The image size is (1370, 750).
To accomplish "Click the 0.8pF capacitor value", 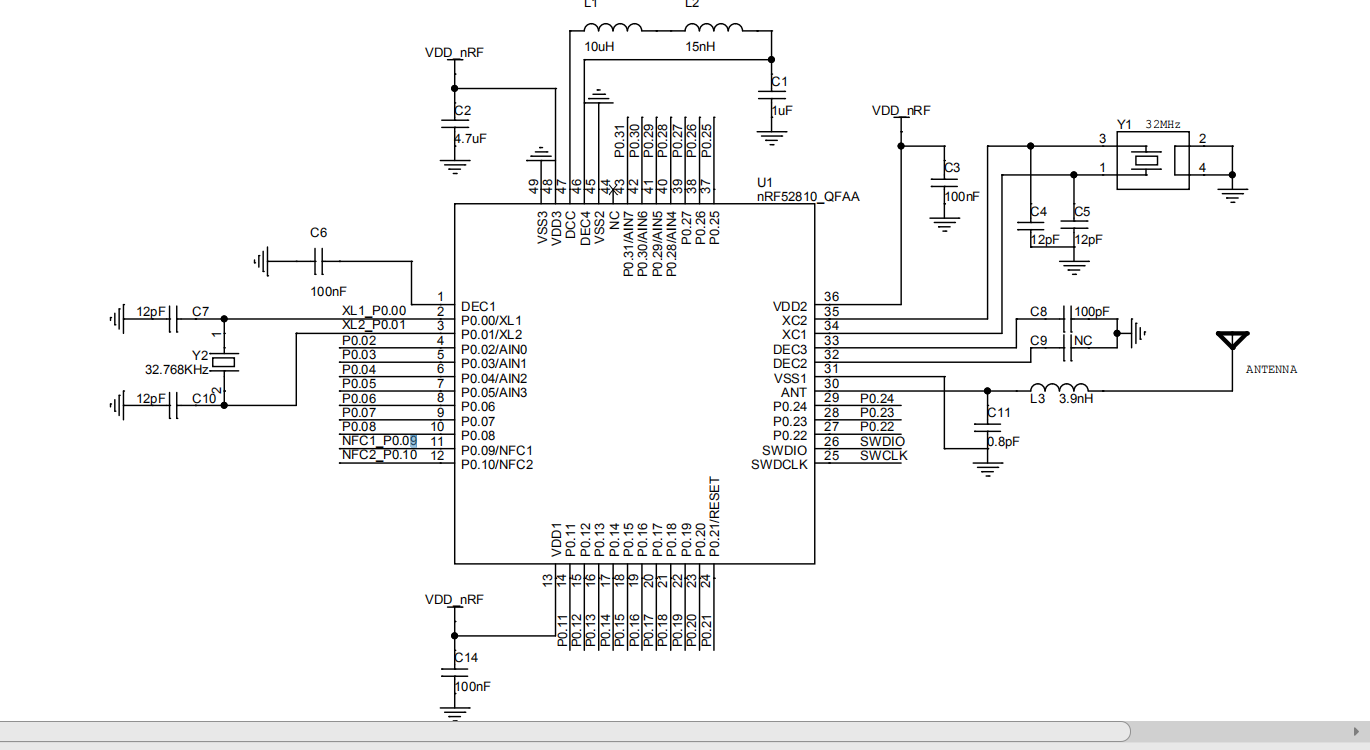I will 1003,441.
